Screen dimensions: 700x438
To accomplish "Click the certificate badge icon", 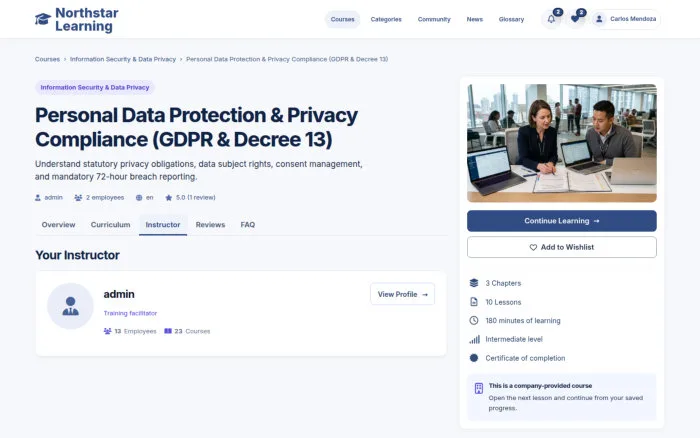I will [x=474, y=358].
